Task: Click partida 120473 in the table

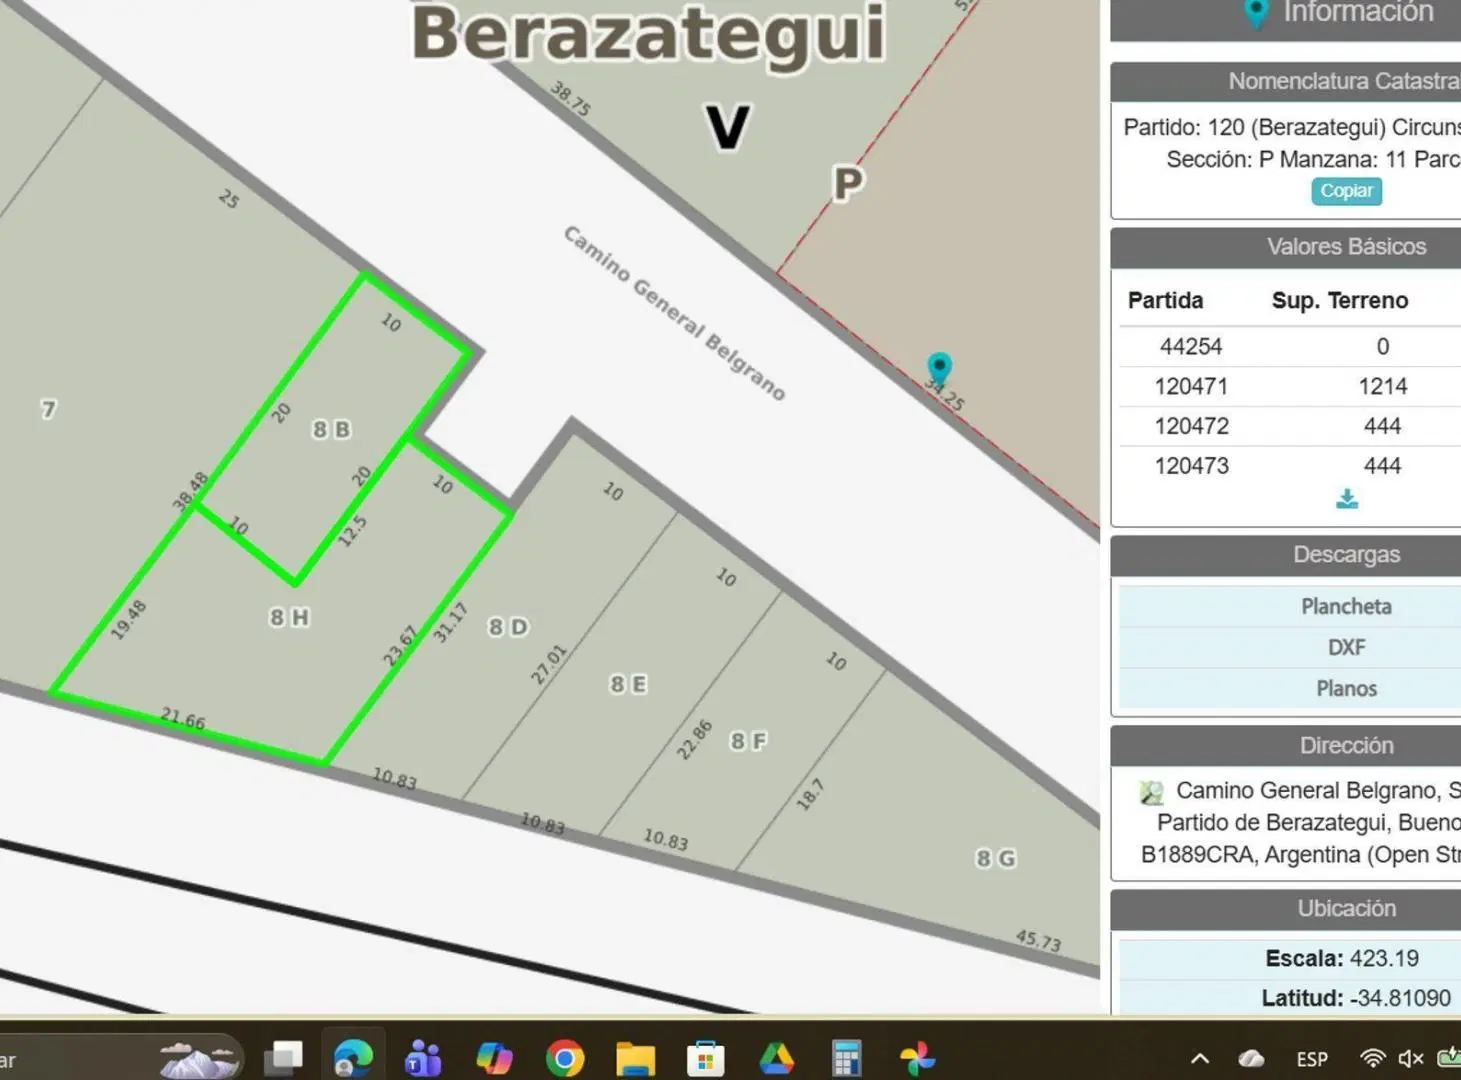Action: pos(1190,465)
